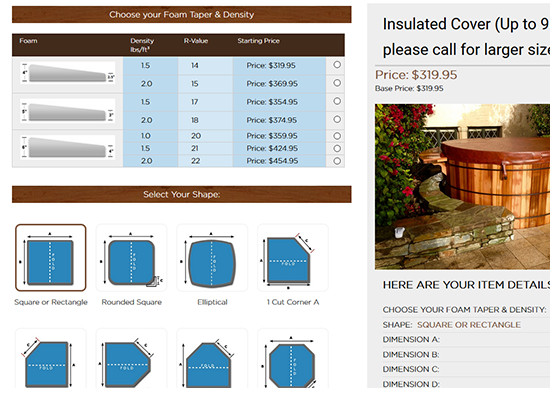Click the R-Value 20 cell
The width and height of the screenshot is (550, 400).
[205, 136]
